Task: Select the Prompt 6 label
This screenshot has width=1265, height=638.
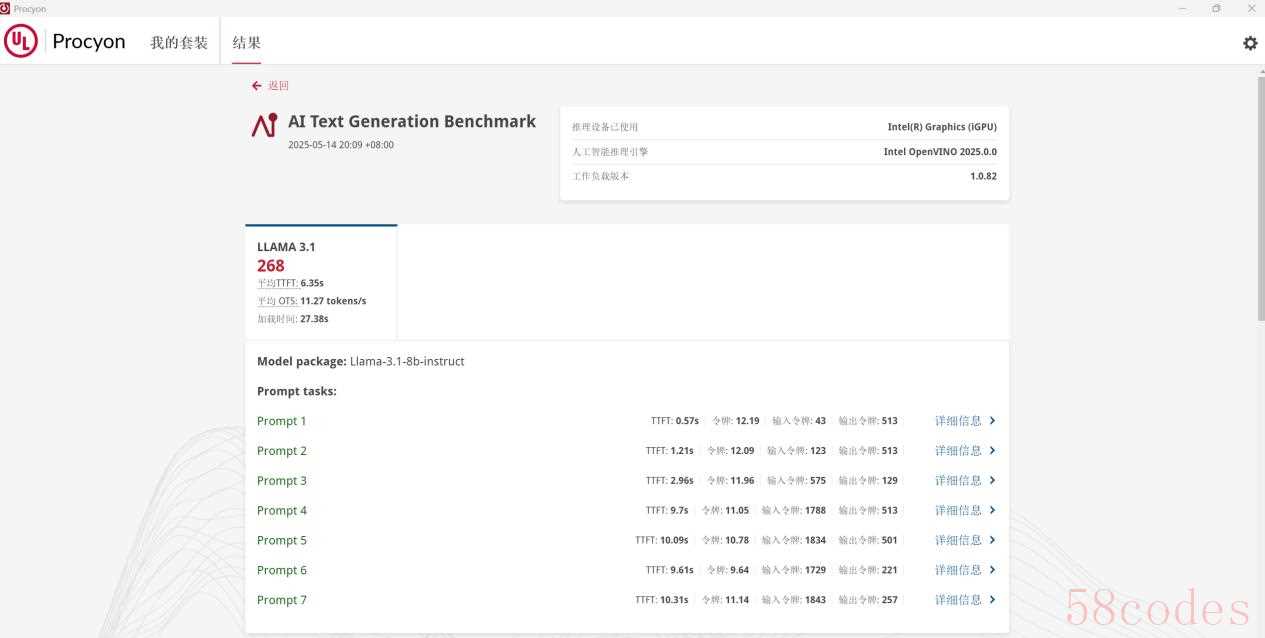Action: tap(282, 570)
